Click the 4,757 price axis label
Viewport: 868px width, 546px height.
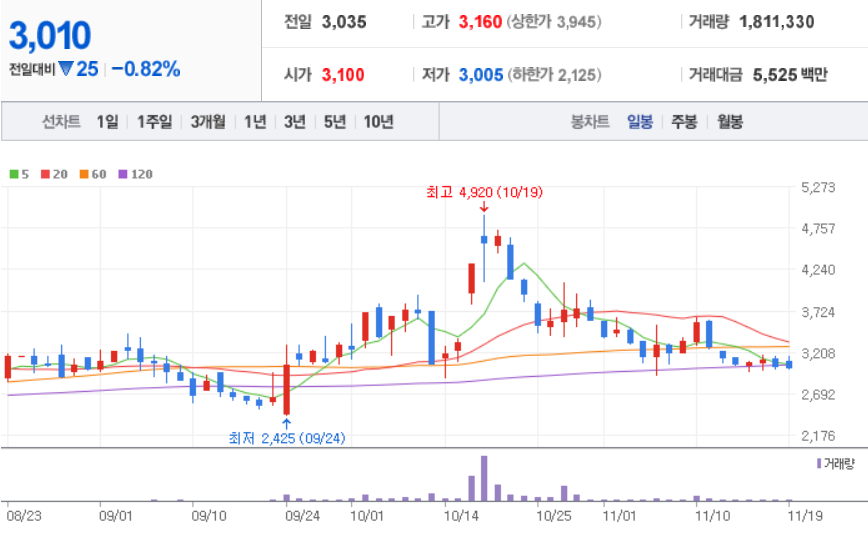point(818,229)
